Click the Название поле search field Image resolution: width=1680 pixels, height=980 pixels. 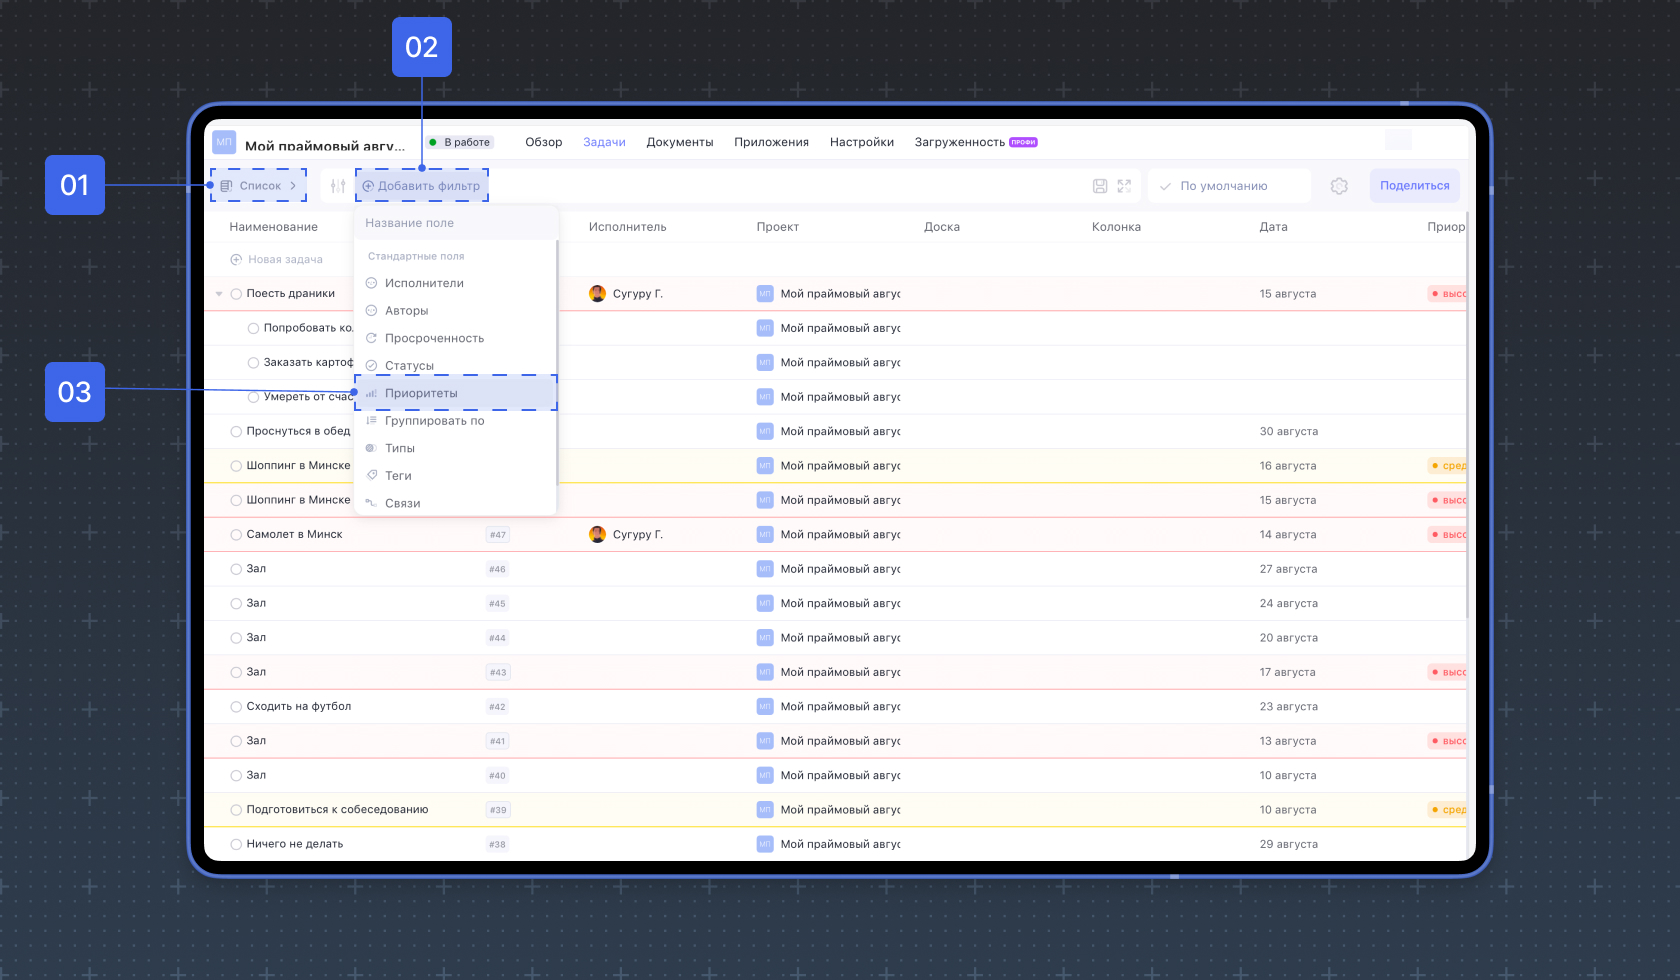click(x=456, y=223)
